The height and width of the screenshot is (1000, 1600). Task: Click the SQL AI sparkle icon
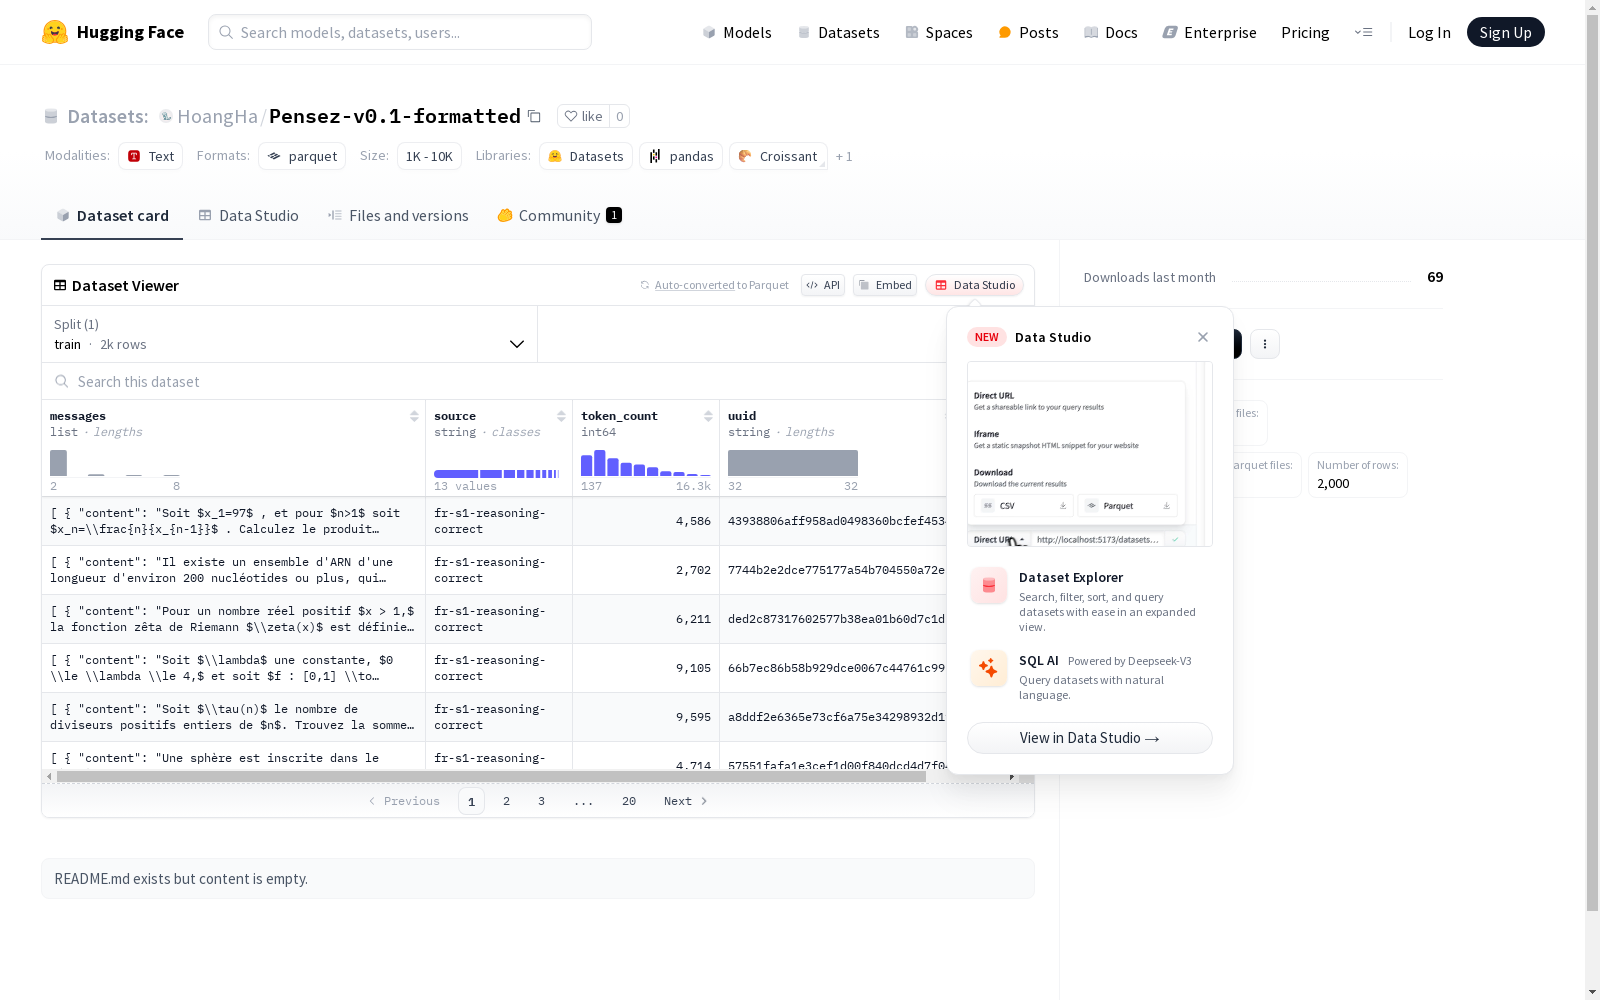(x=989, y=668)
